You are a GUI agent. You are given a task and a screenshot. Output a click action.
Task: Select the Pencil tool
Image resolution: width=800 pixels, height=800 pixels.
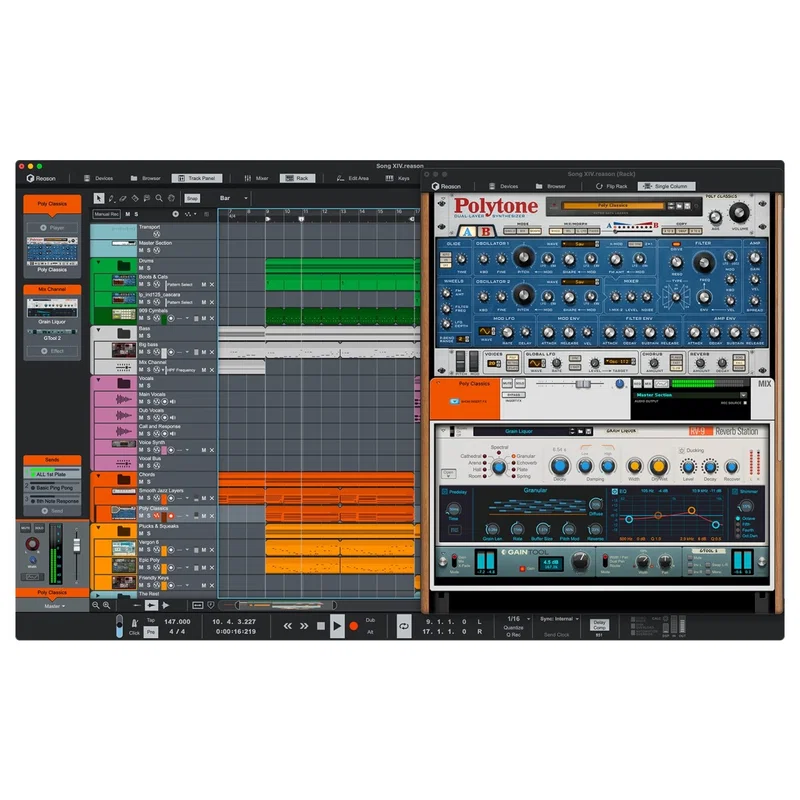coord(111,198)
